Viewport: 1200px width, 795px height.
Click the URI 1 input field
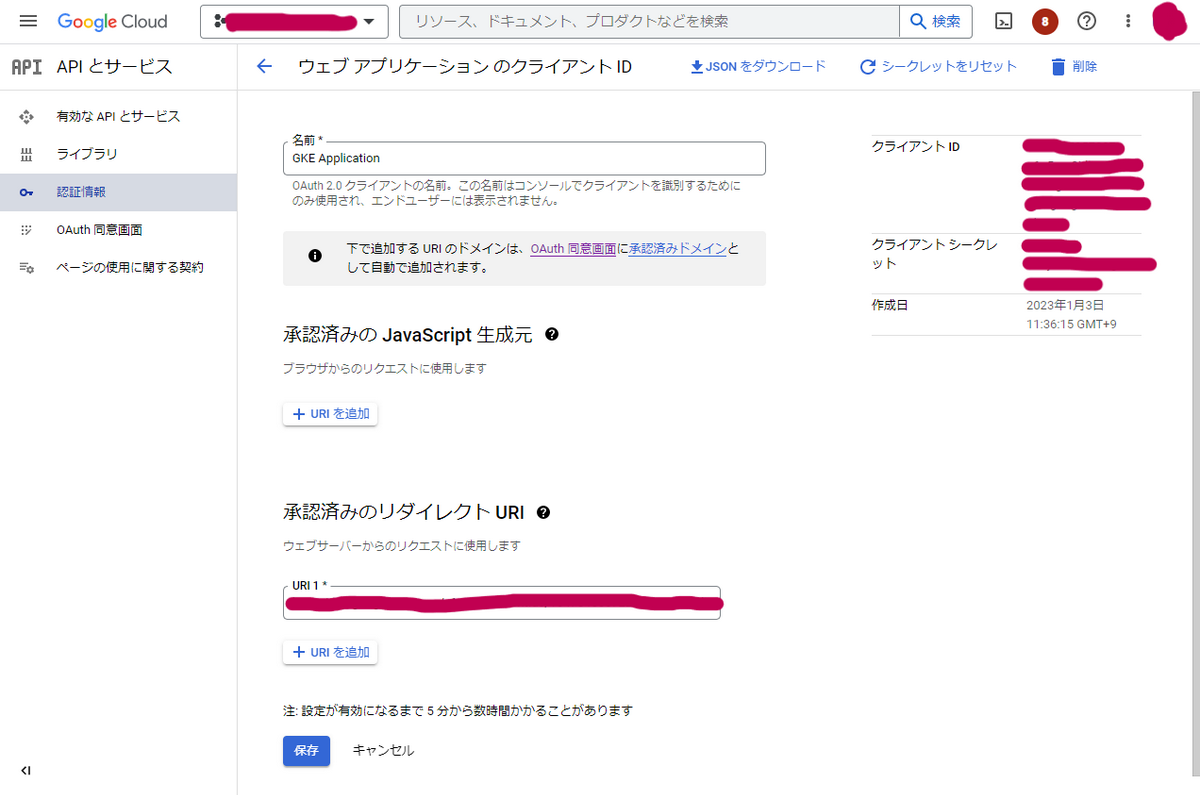pos(502,602)
